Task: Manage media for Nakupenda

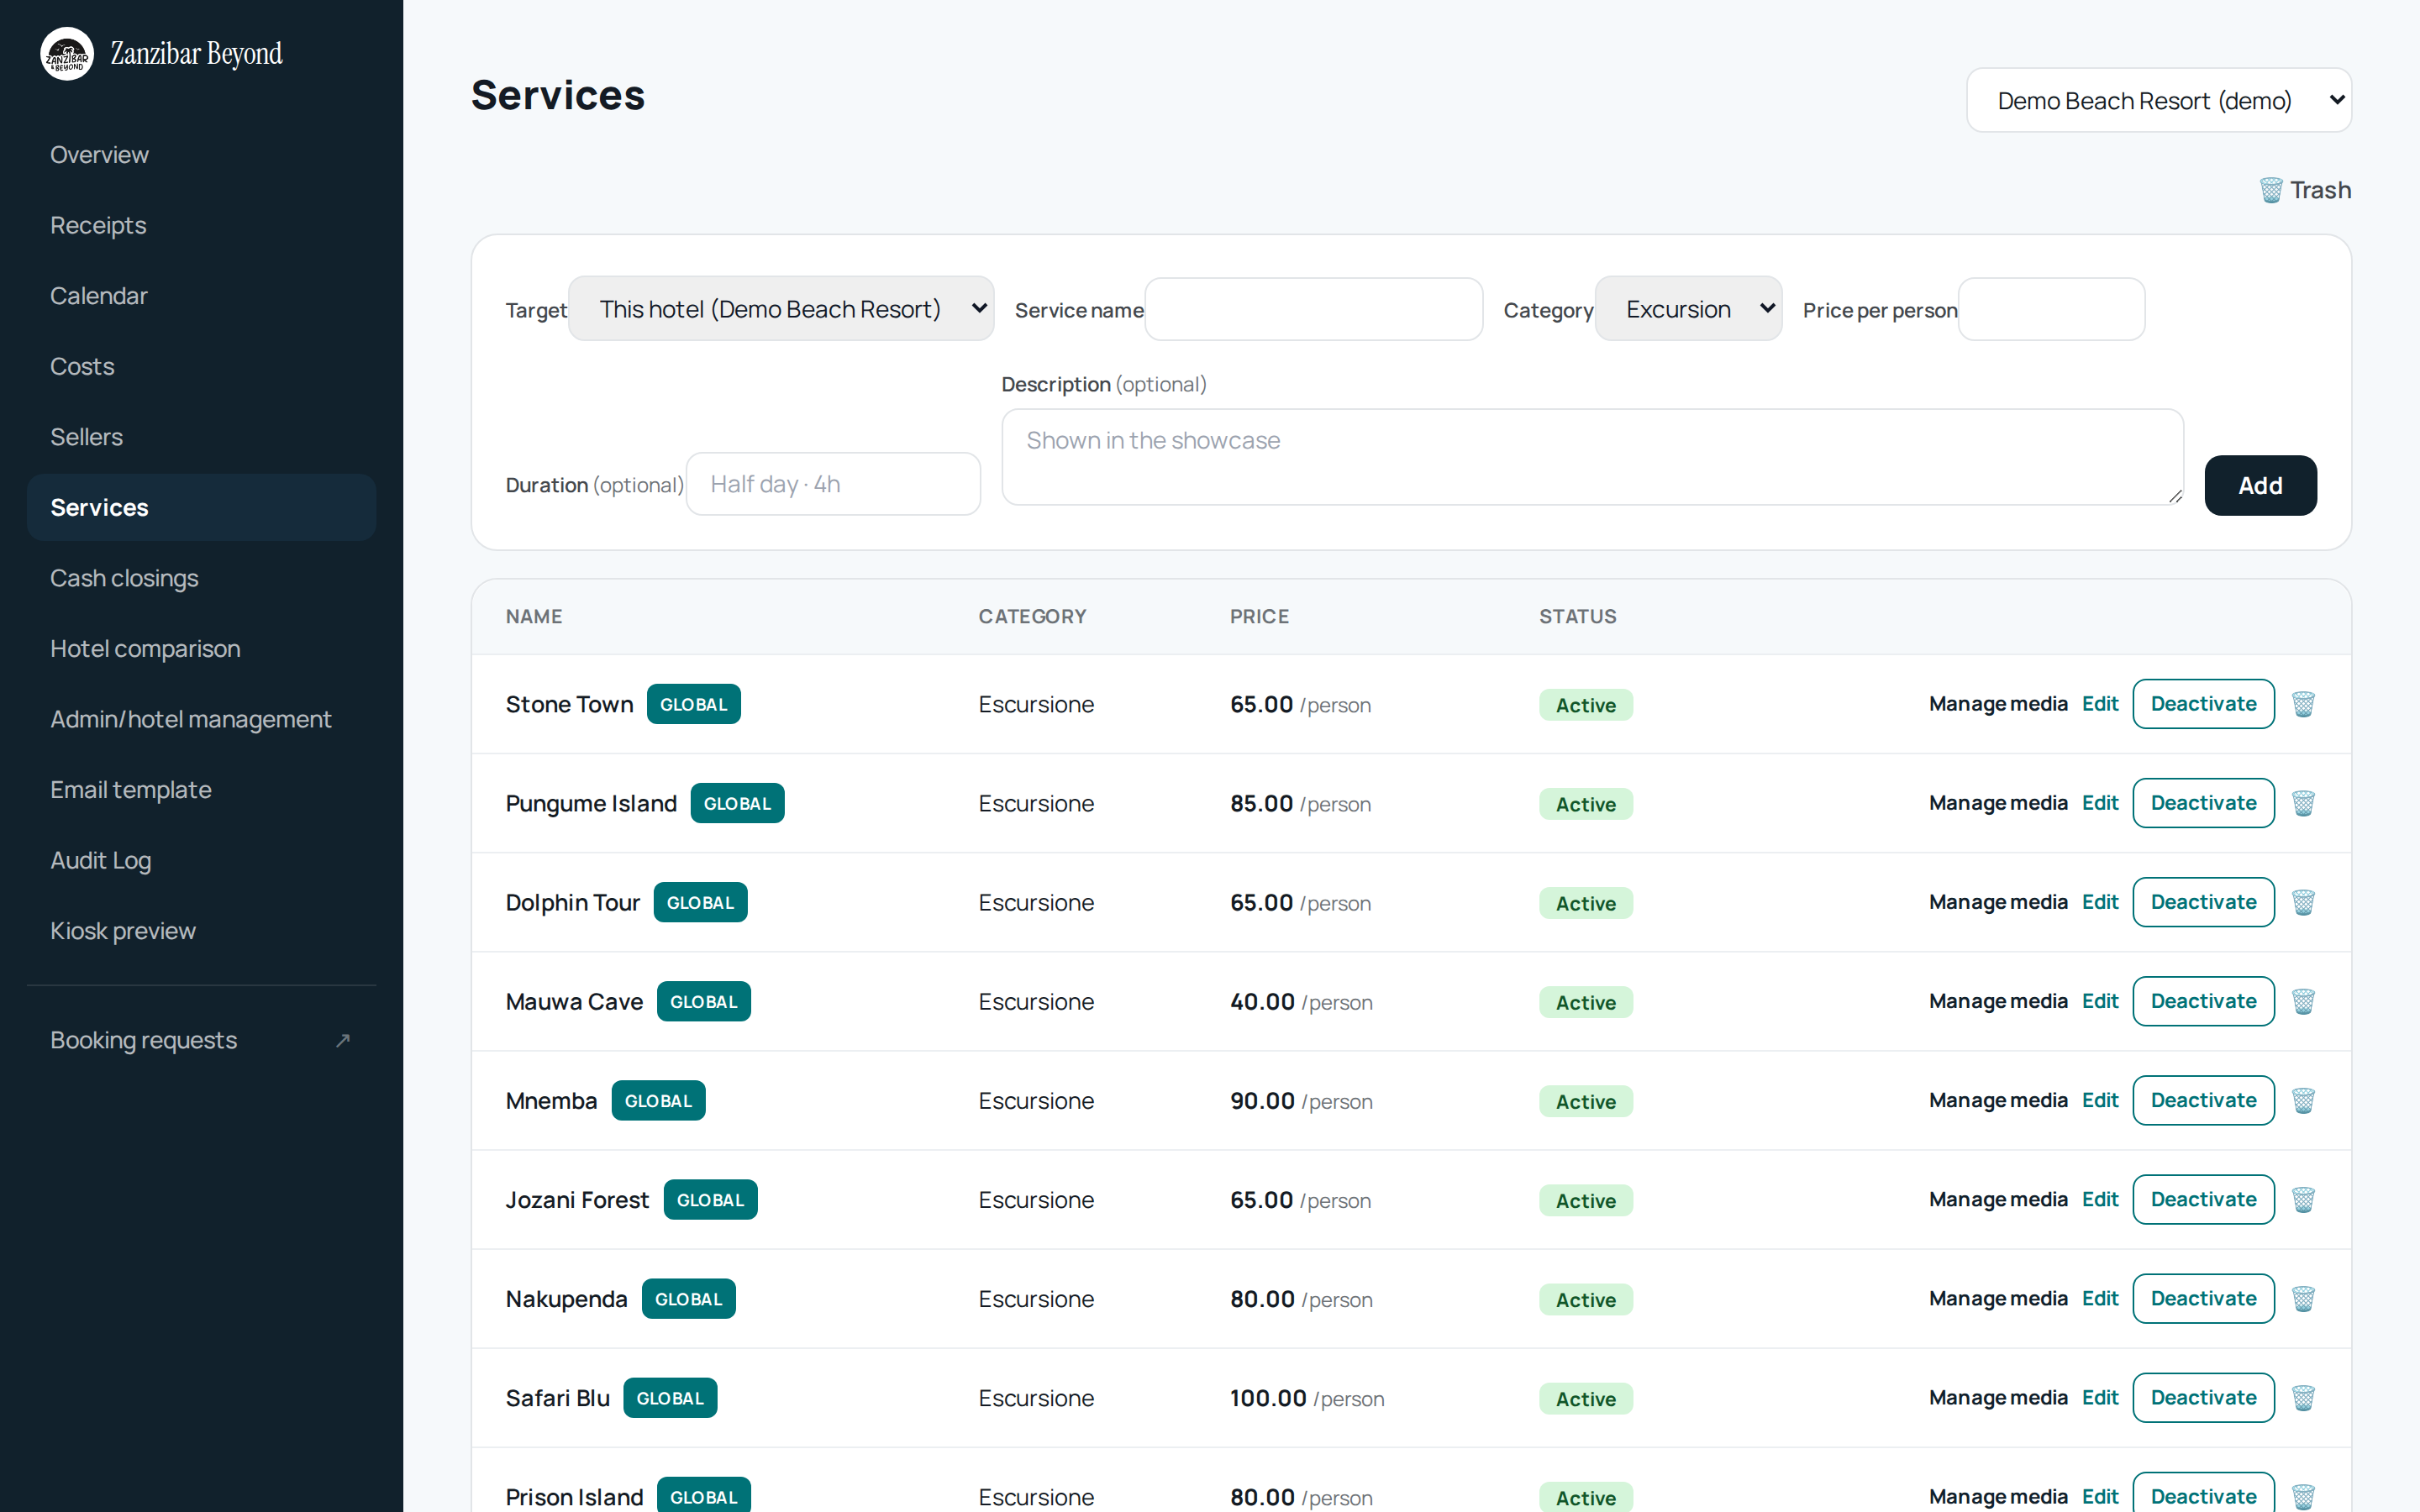Action: 1998,1298
